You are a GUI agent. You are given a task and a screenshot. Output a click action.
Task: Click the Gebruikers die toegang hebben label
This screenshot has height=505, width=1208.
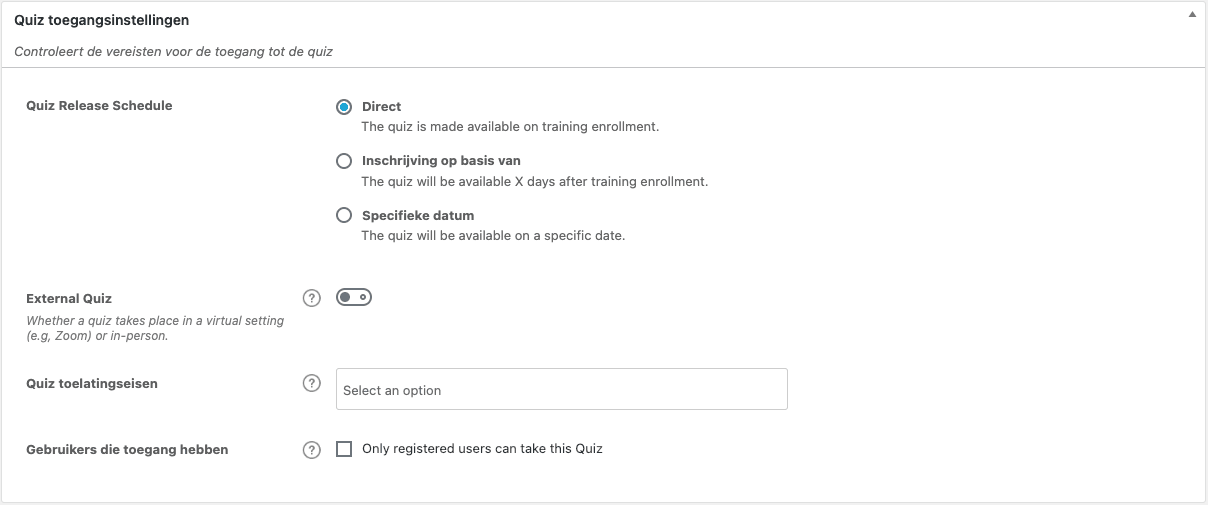coord(127,450)
